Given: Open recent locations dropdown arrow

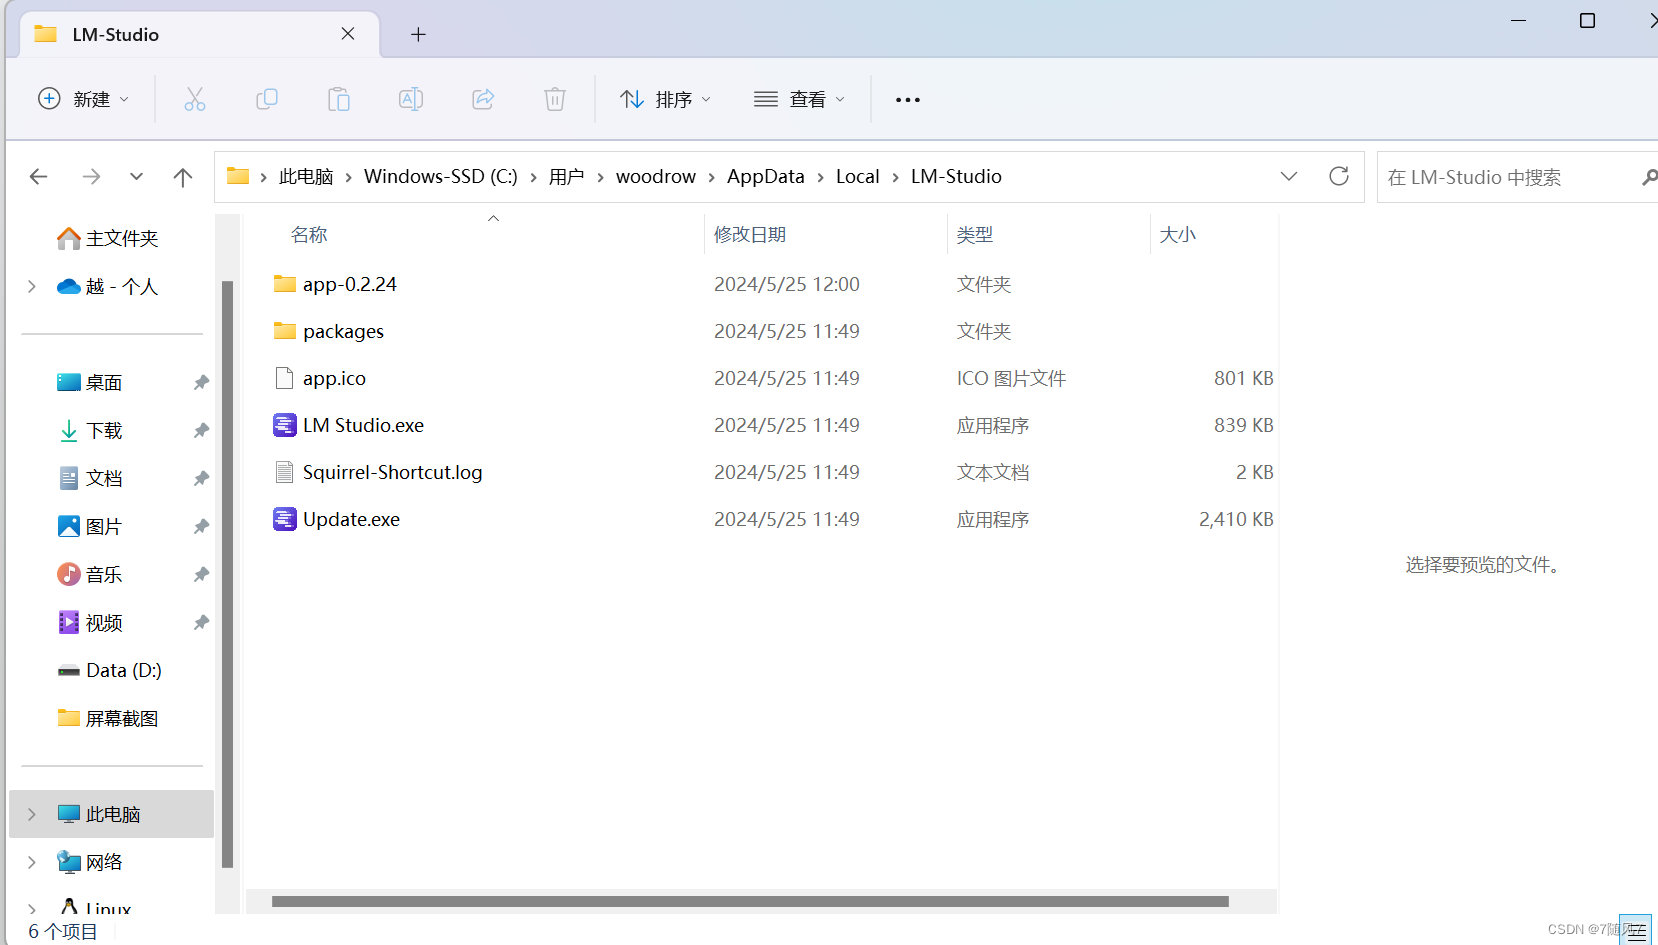Looking at the screenshot, I should point(136,177).
